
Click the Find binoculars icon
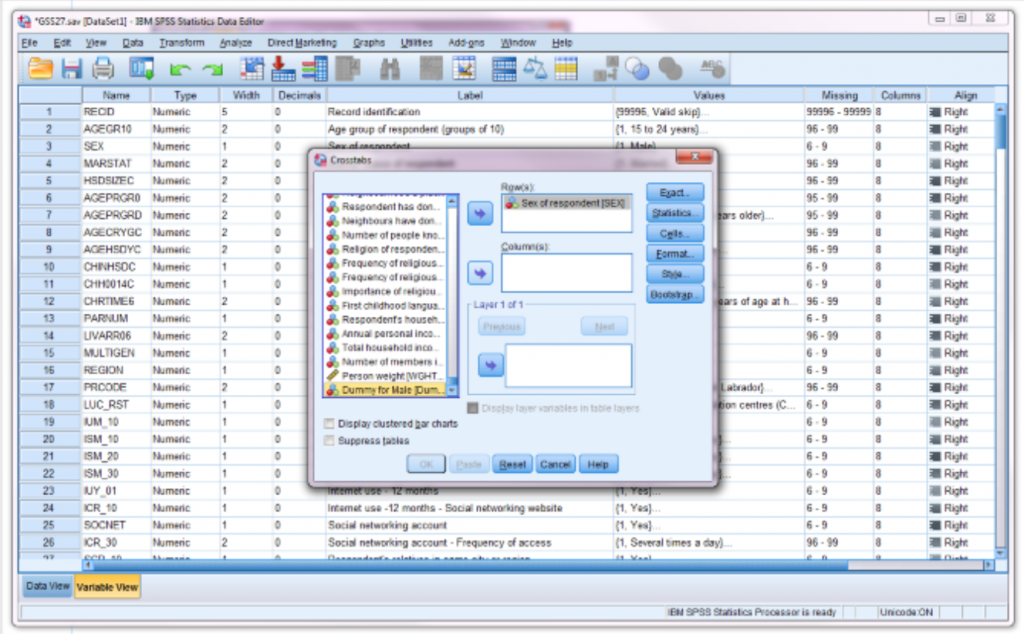pos(390,69)
